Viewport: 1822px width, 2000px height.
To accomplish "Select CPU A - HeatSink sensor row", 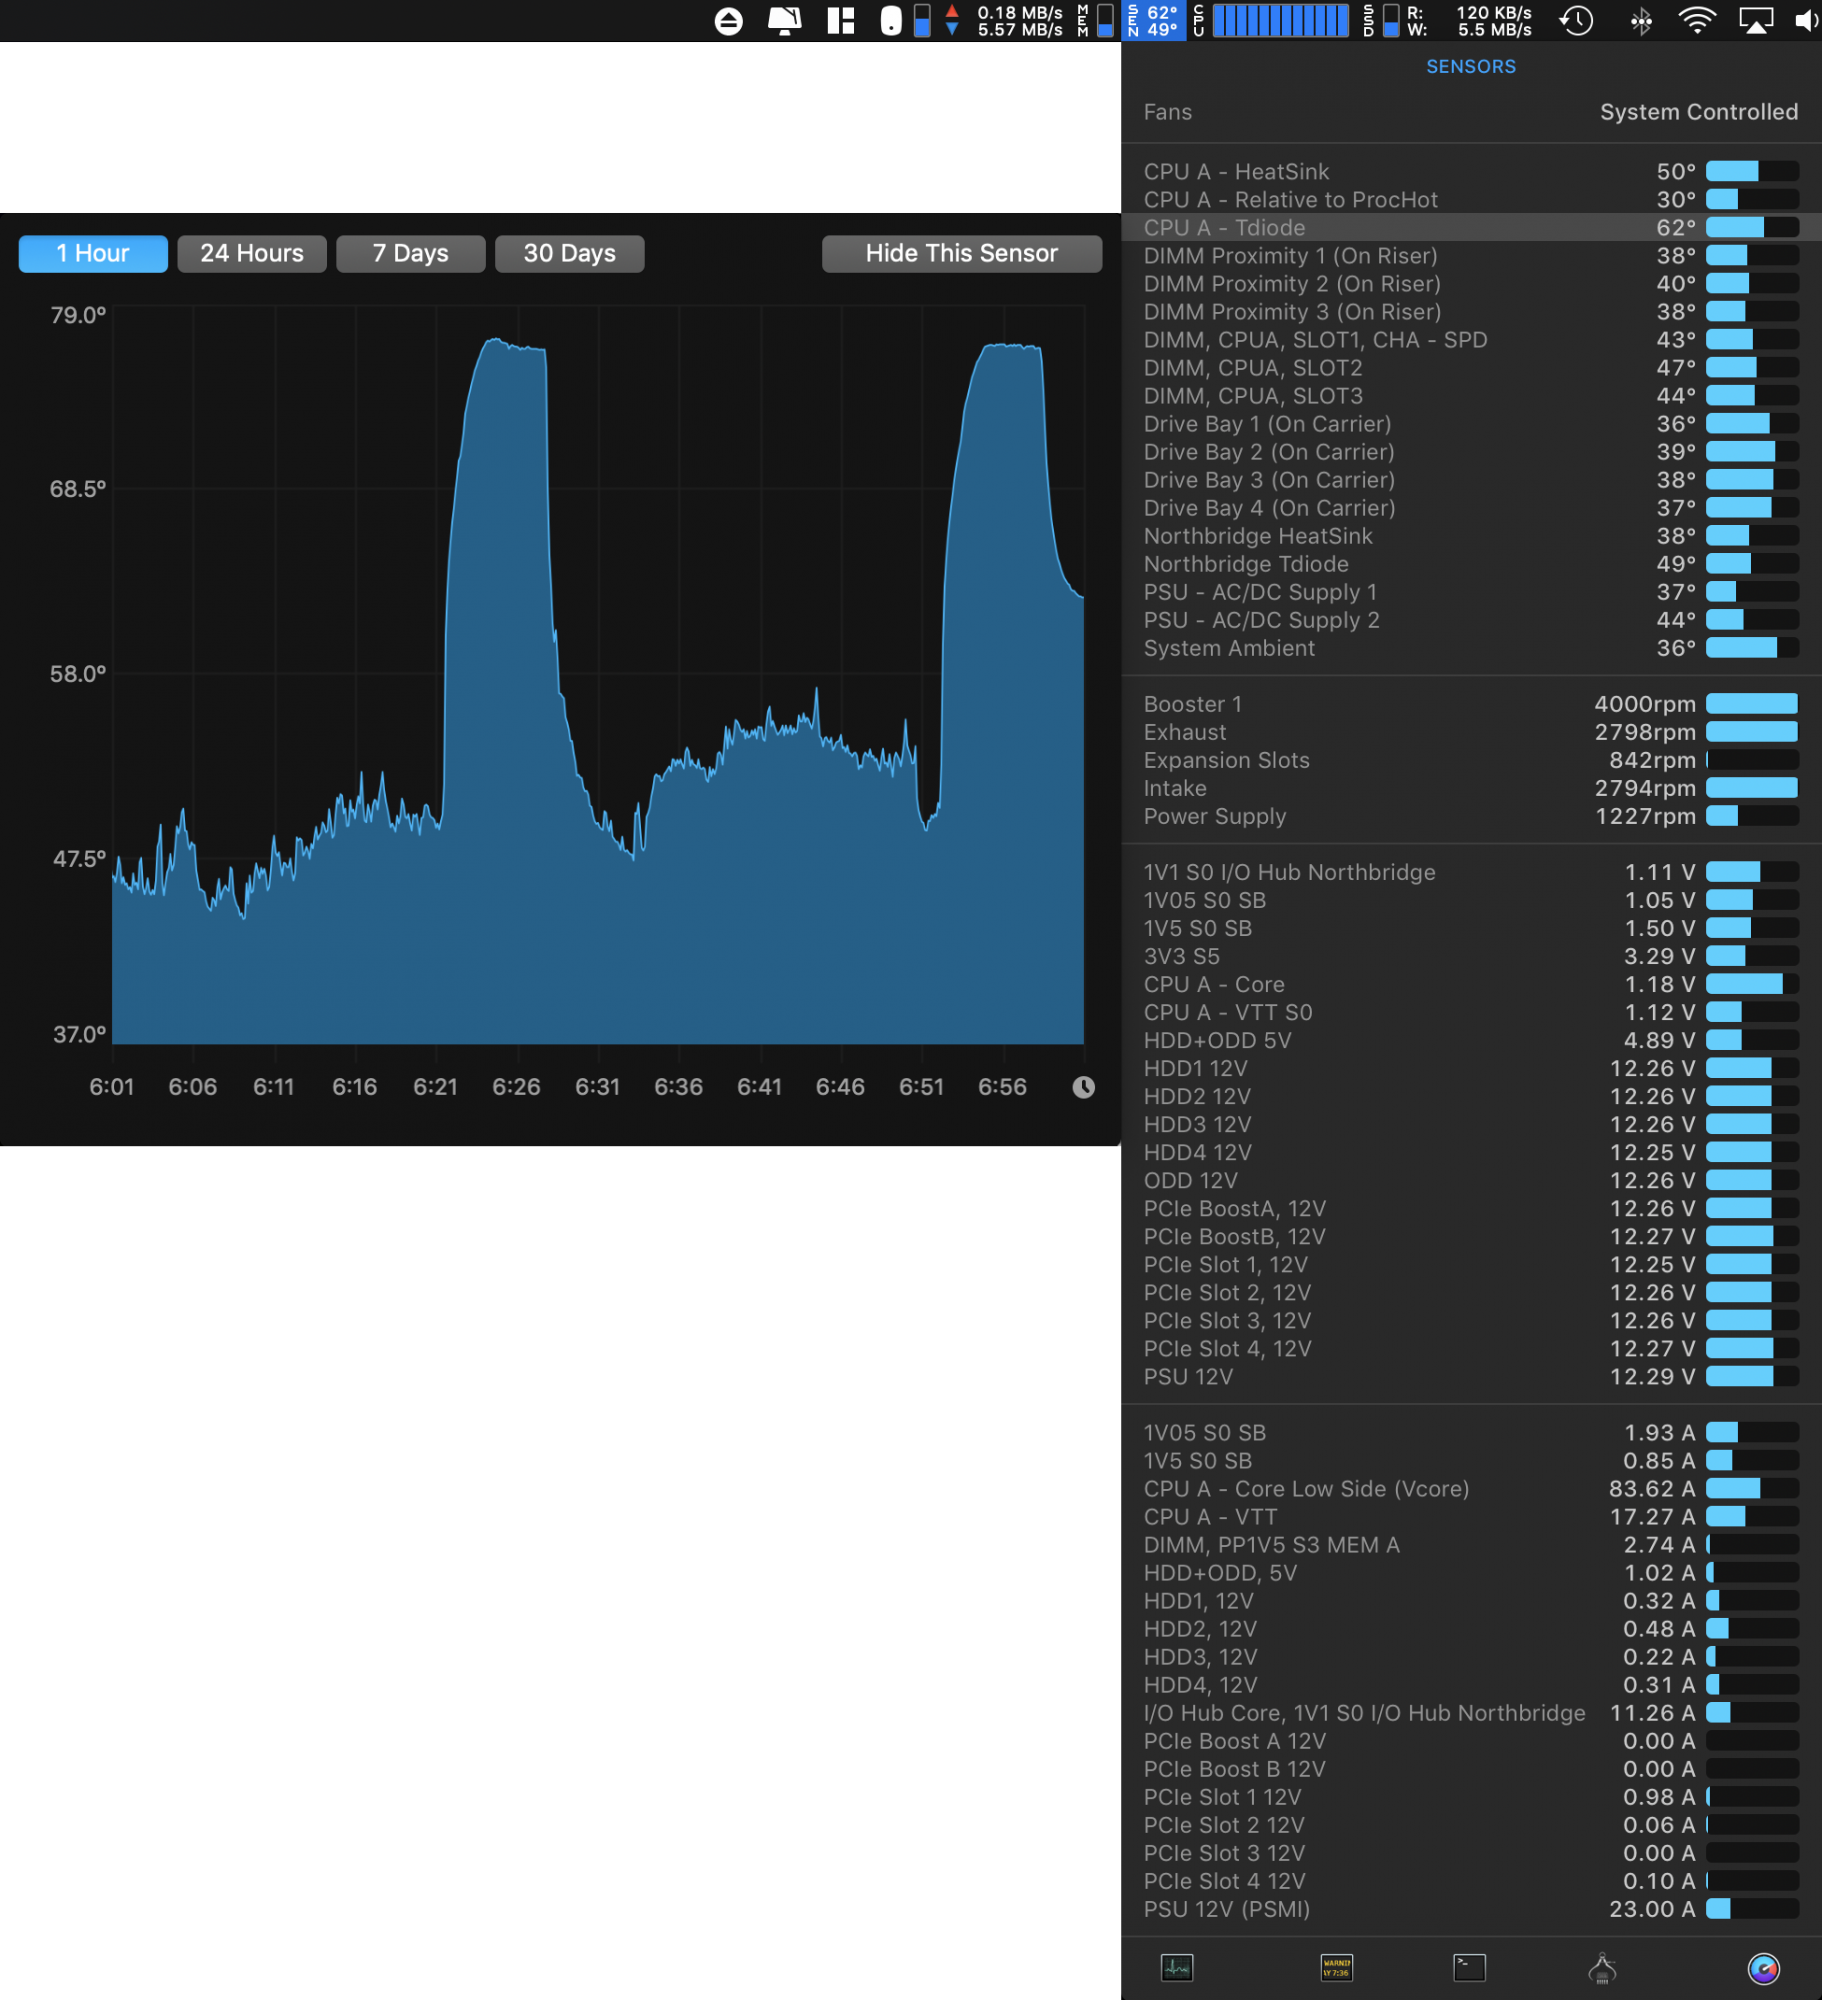I will [x=1471, y=172].
